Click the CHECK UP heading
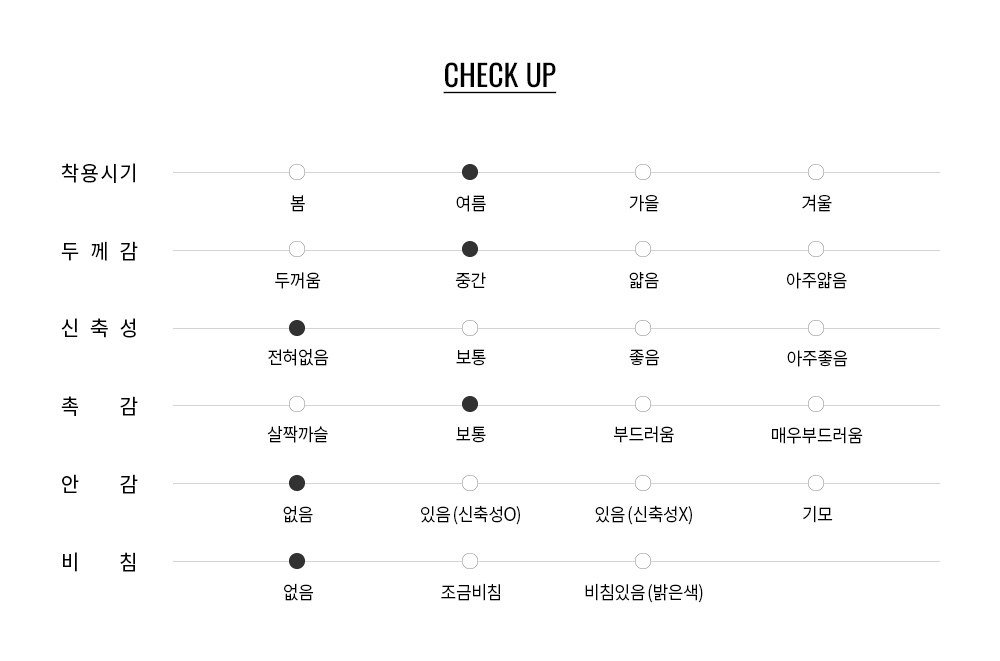Viewport: 1000px width, 661px height. pyautogui.click(x=499, y=76)
